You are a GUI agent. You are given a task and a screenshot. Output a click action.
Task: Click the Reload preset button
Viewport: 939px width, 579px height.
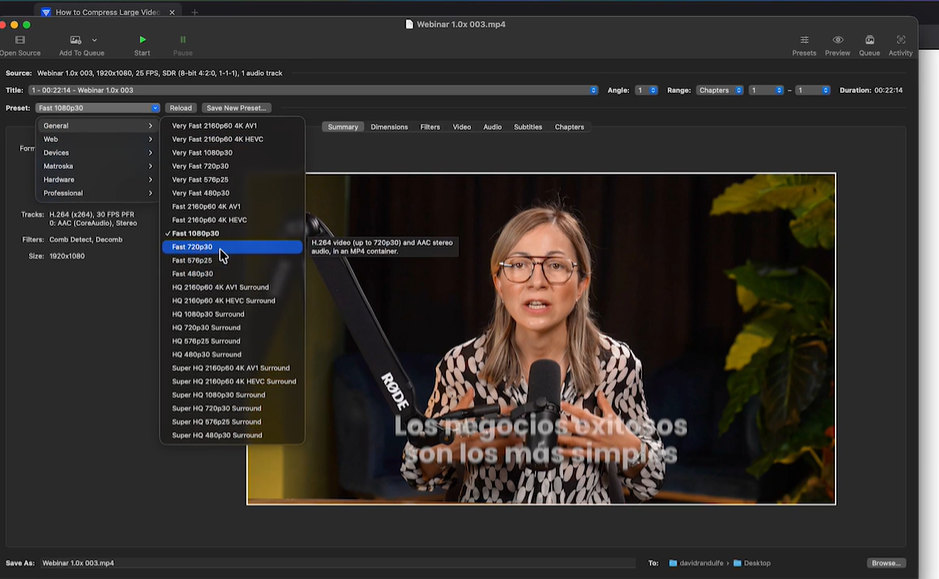(x=180, y=108)
